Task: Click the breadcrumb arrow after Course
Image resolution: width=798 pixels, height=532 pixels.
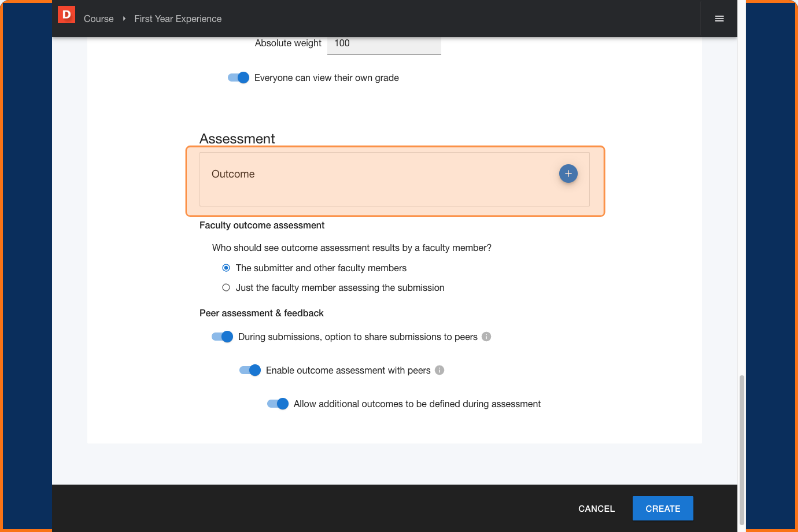Action: click(x=124, y=19)
